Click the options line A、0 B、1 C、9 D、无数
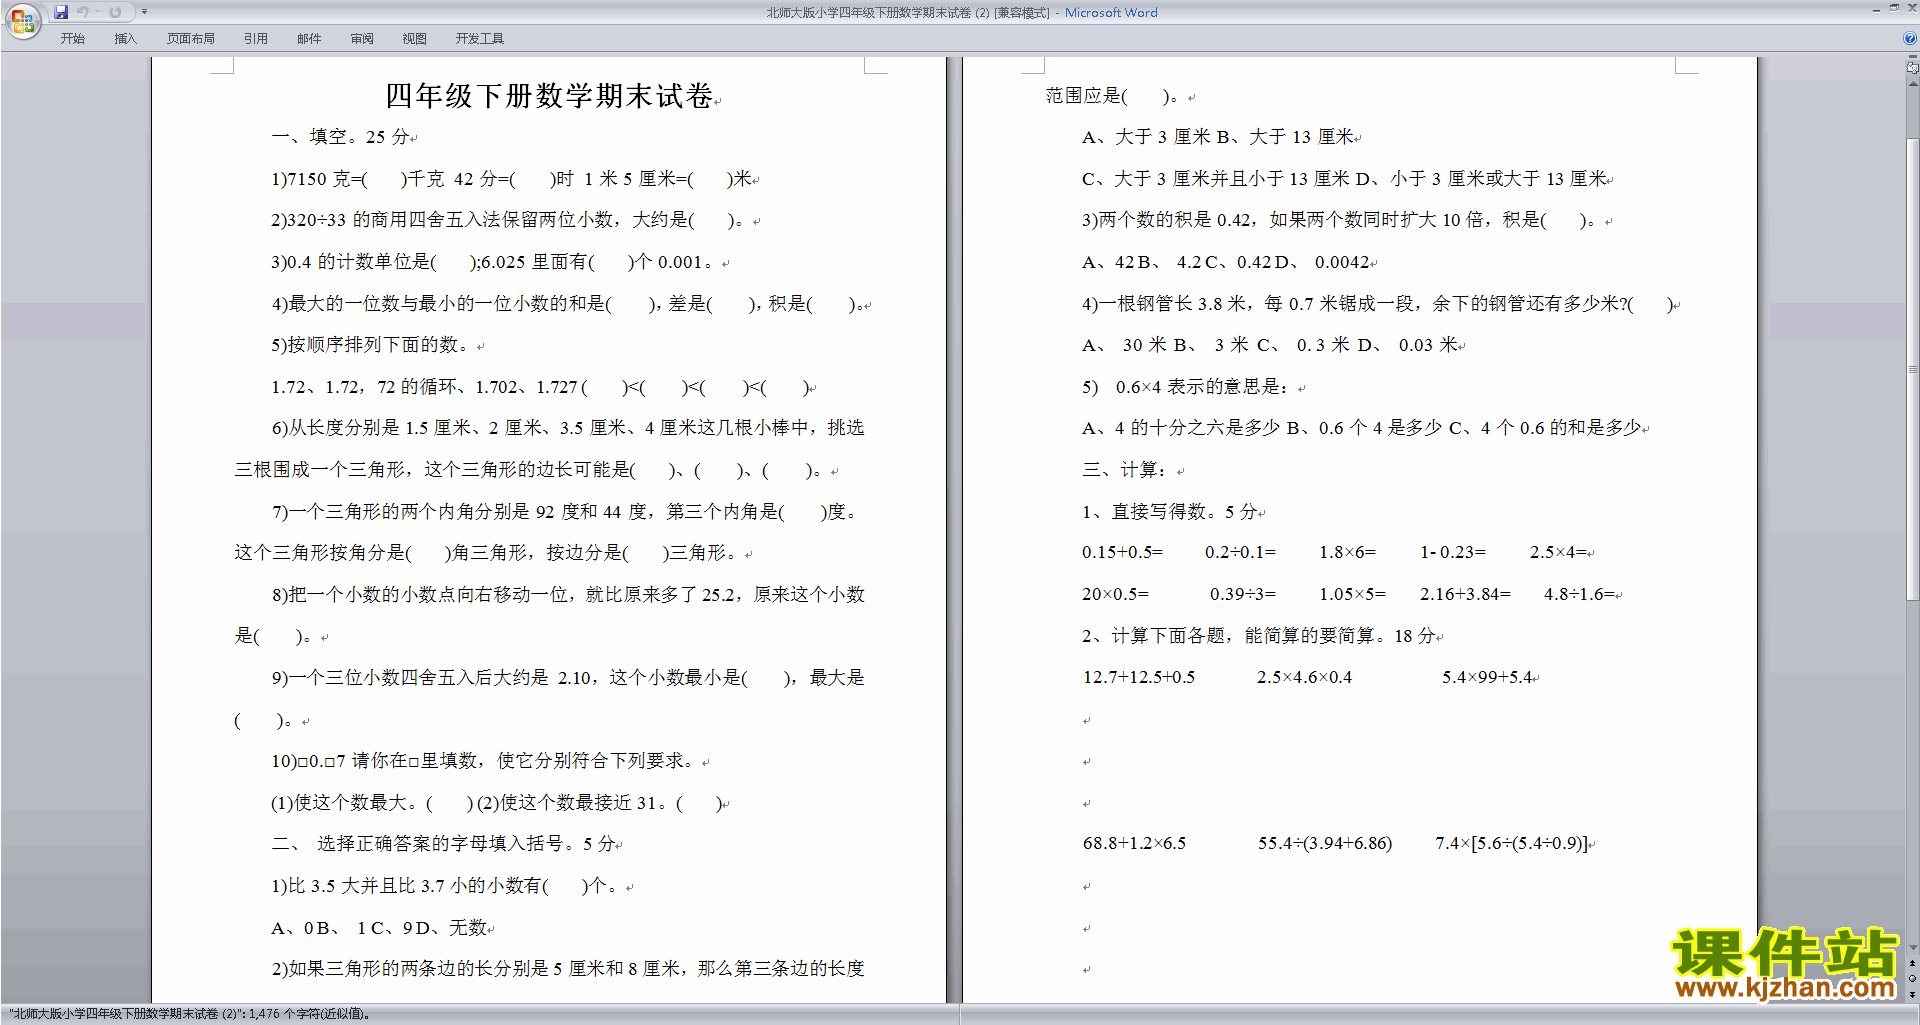 [x=379, y=928]
